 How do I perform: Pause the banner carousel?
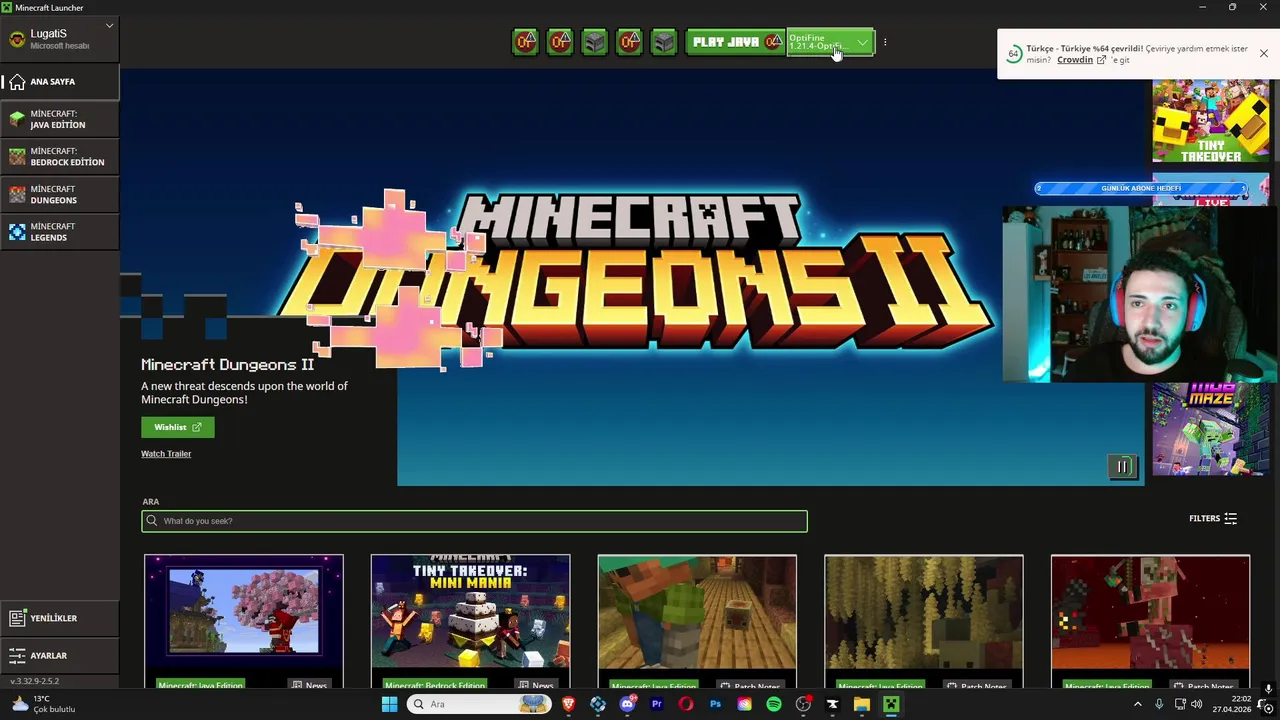pos(1123,467)
